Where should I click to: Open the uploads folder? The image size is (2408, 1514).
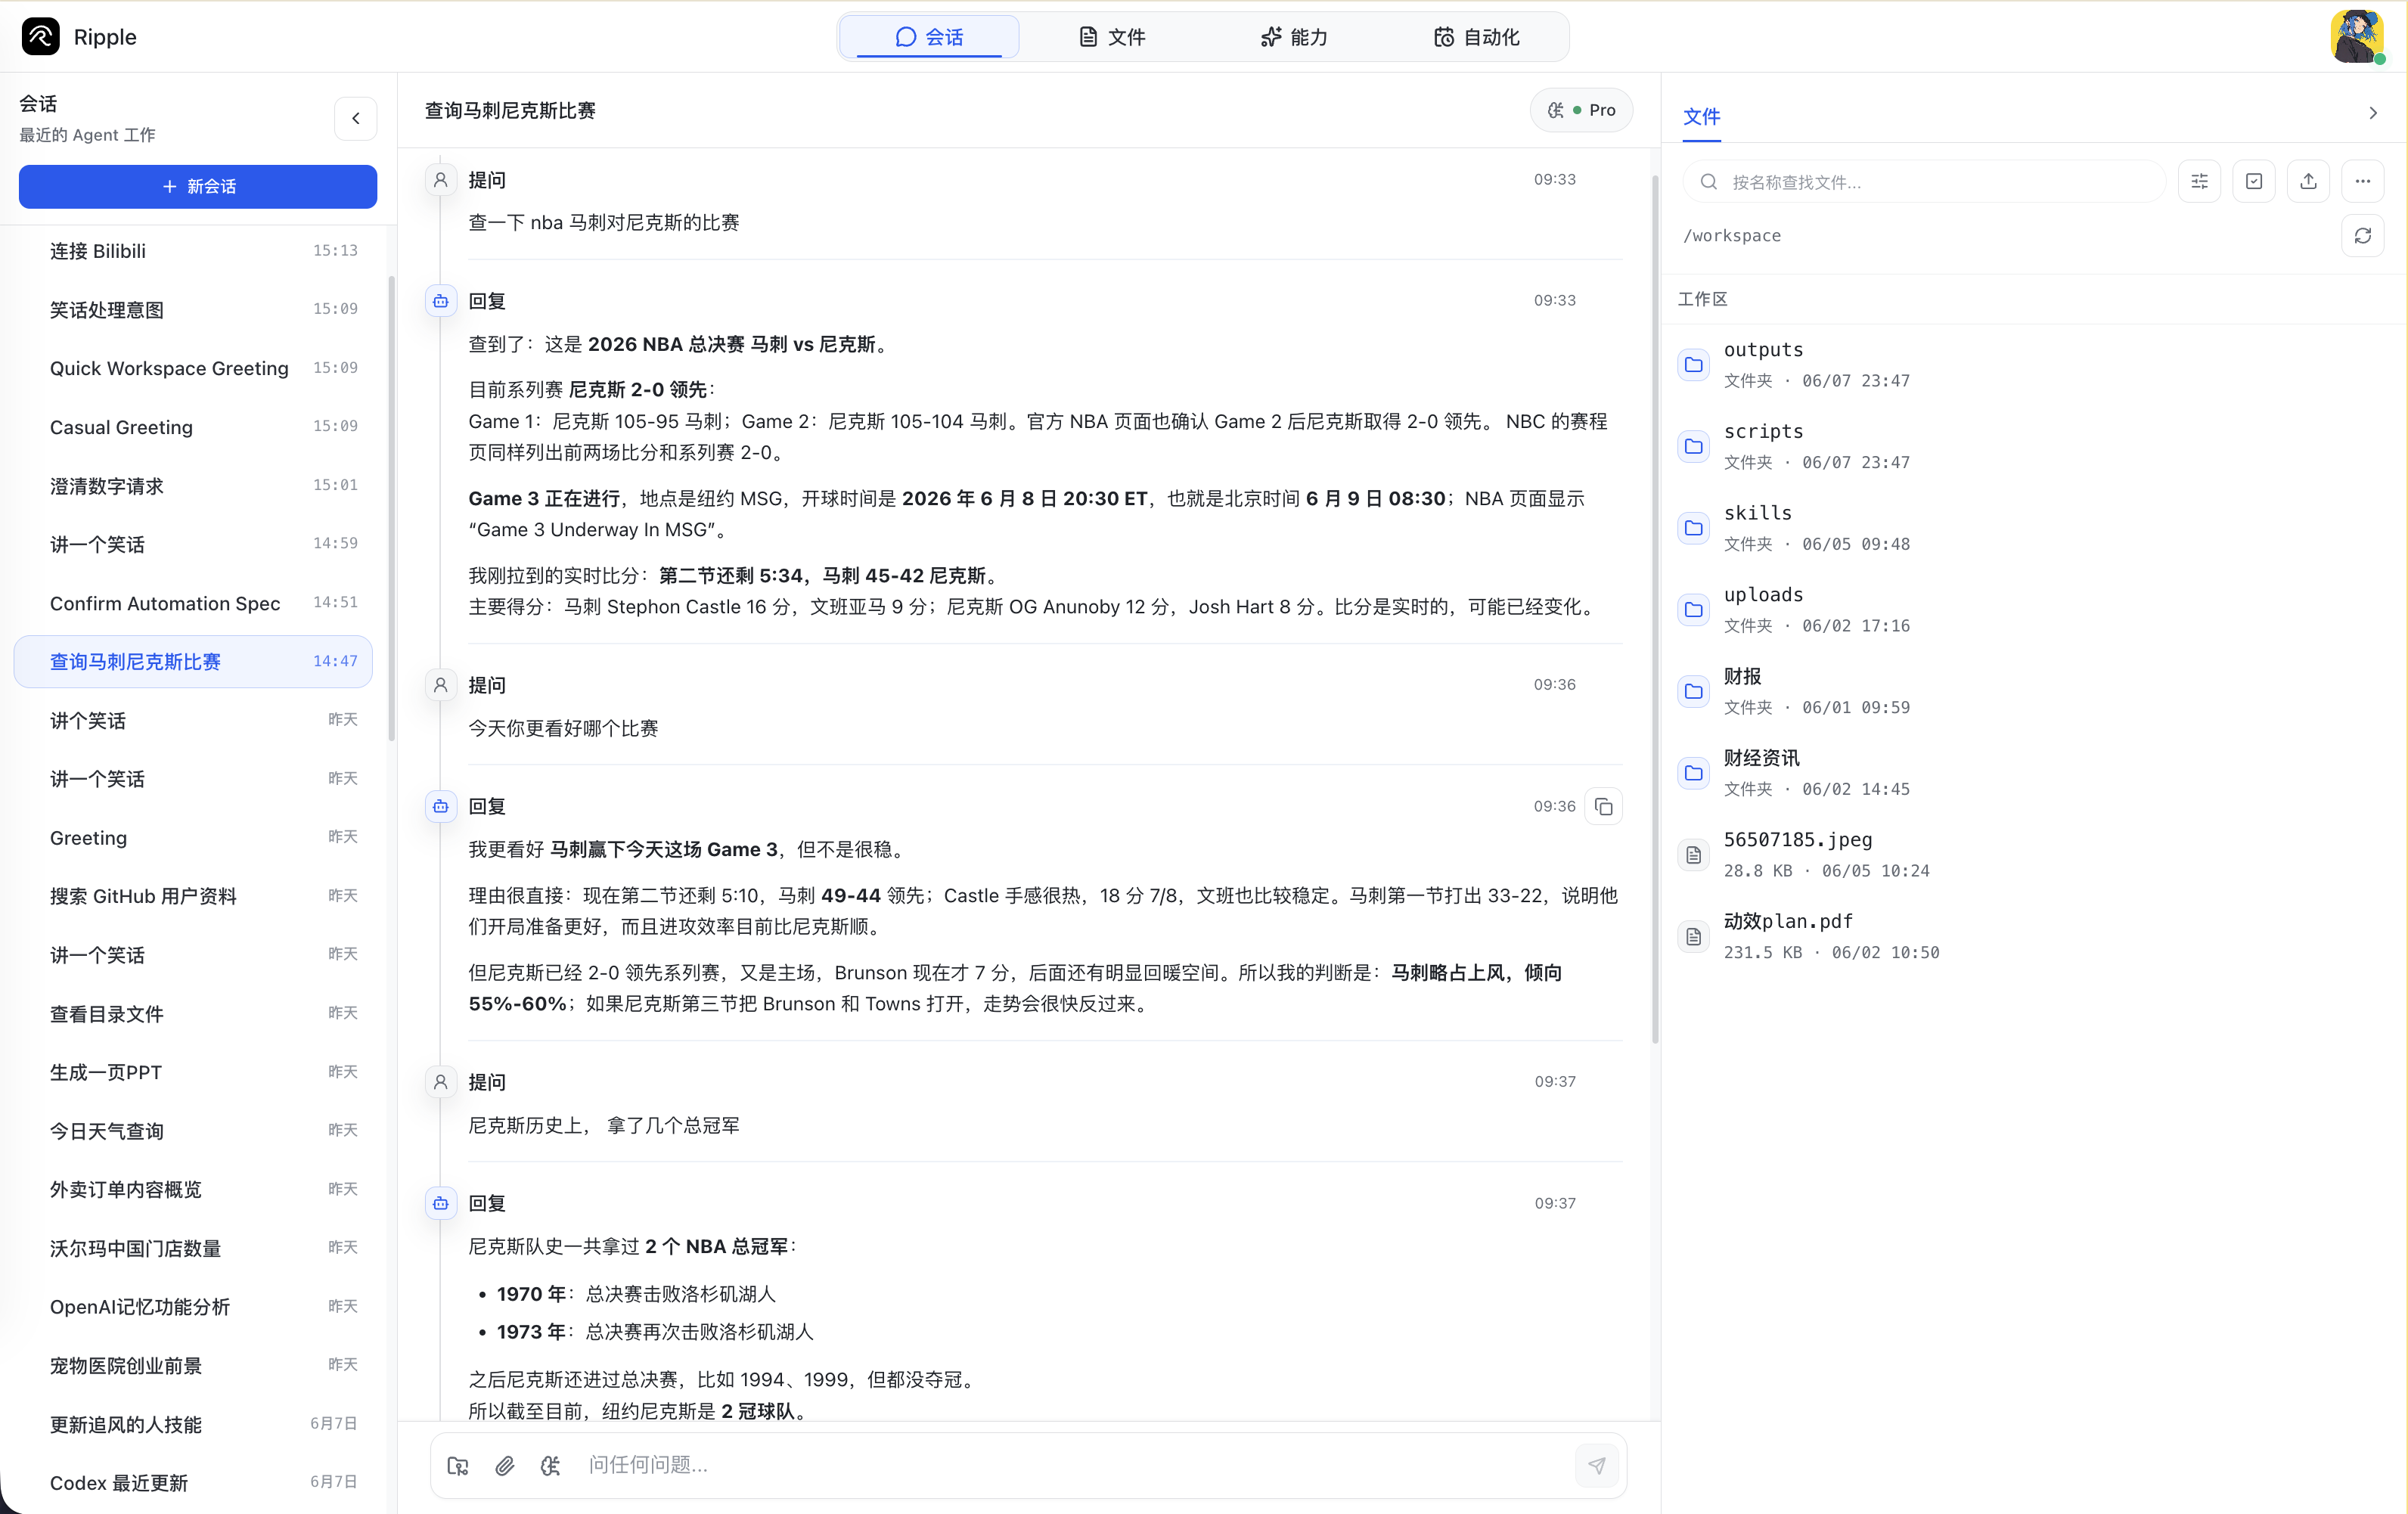tap(2032, 609)
